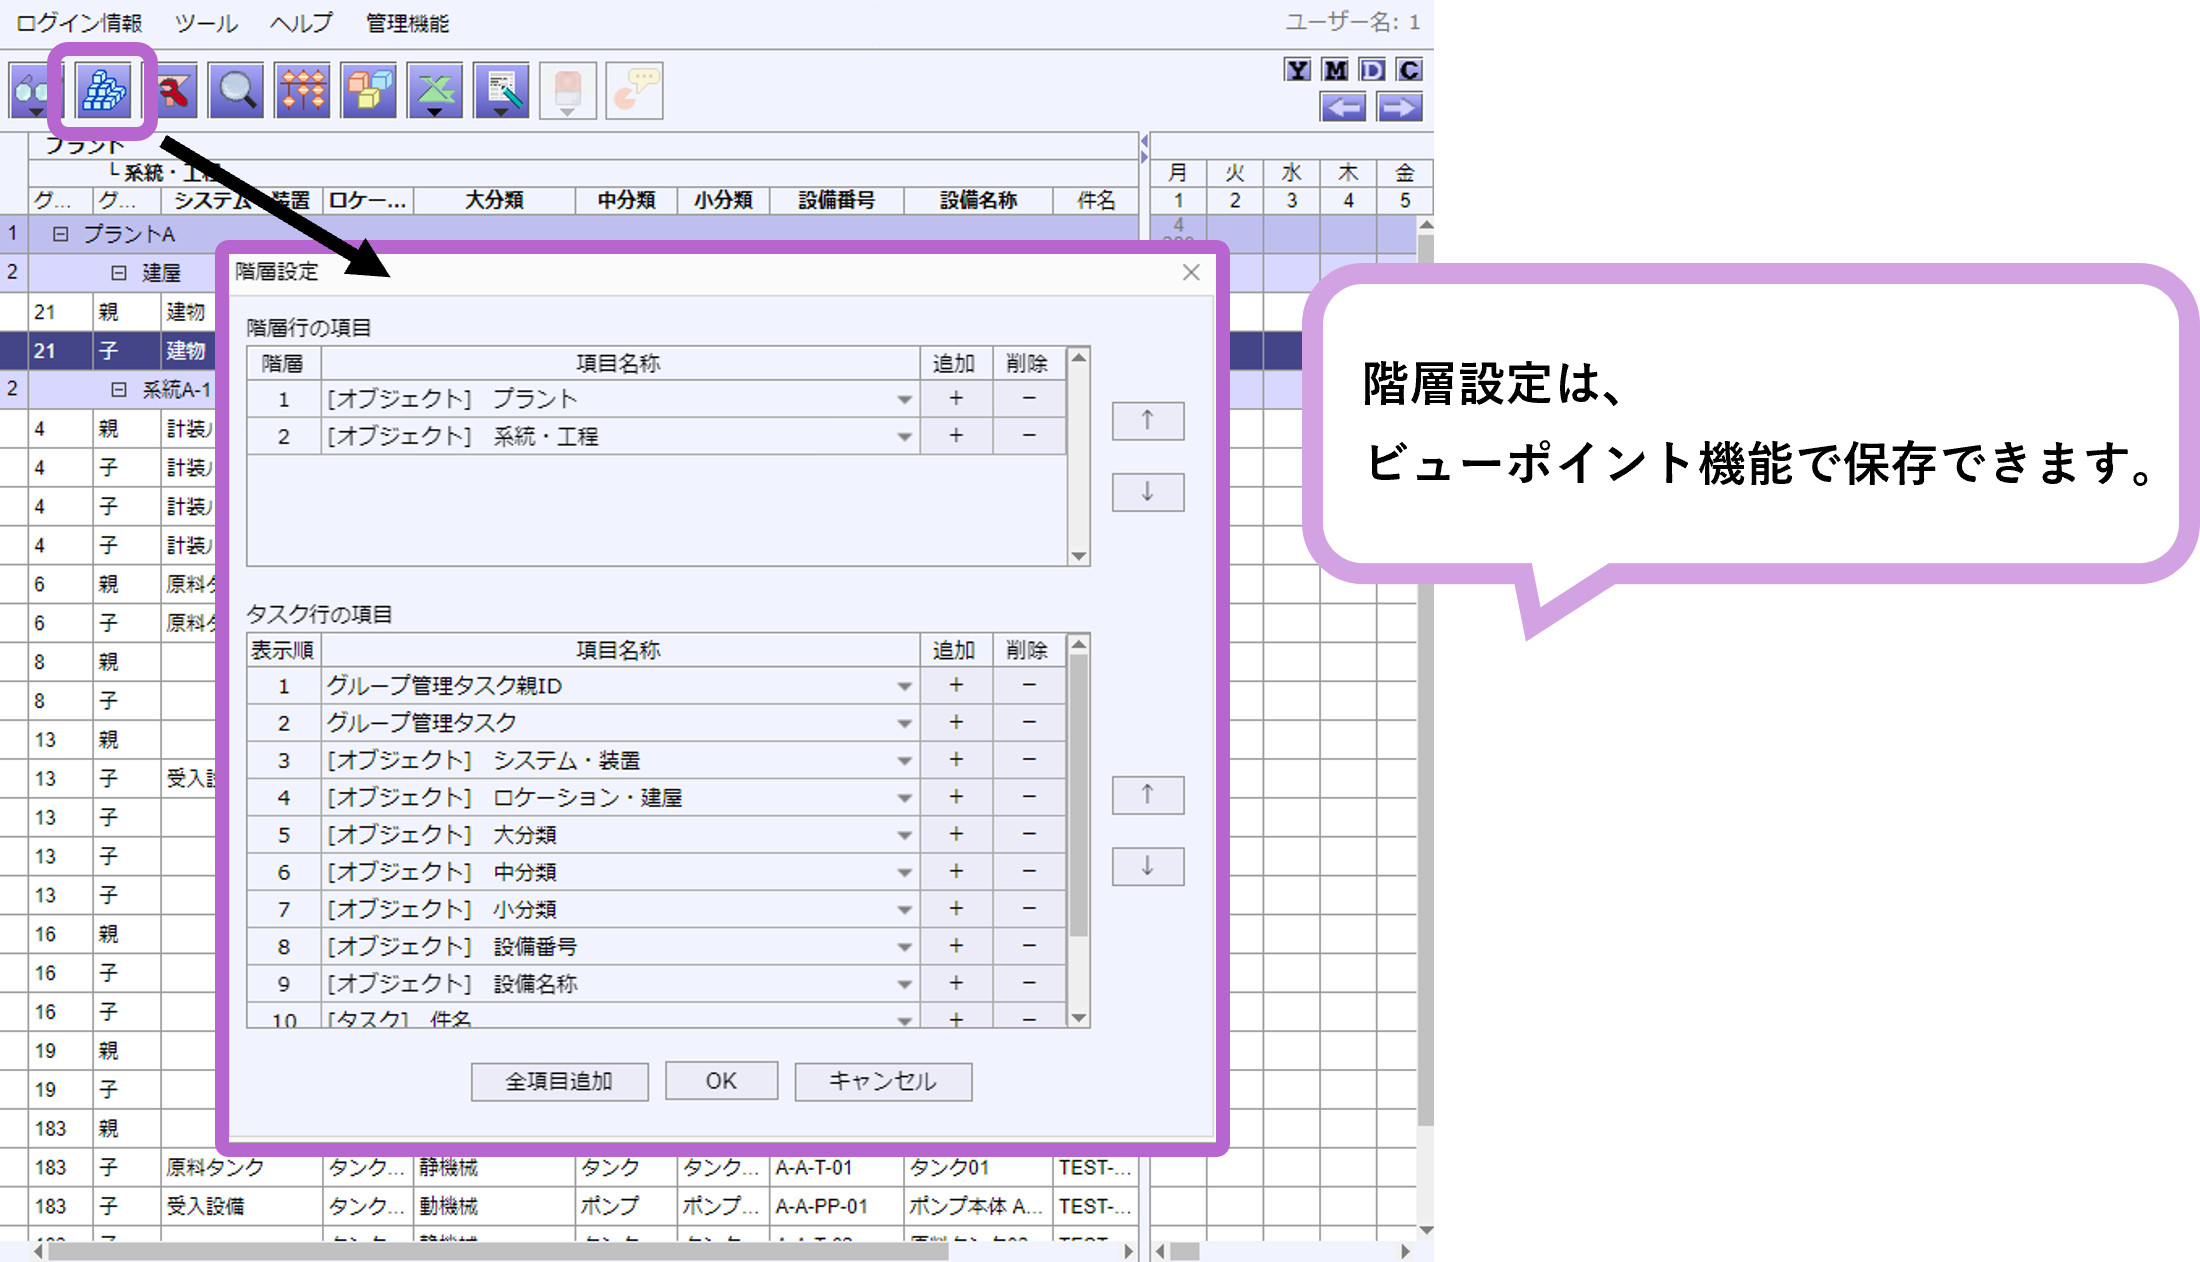Open the Excel export tool
The height and width of the screenshot is (1262, 2200).
click(x=435, y=91)
